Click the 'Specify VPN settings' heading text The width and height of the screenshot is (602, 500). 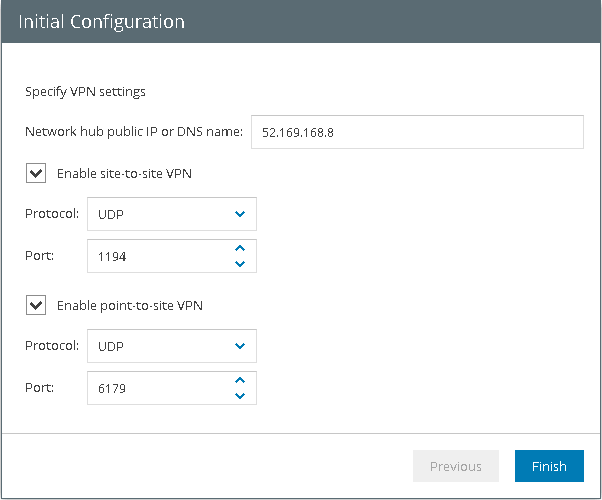(85, 91)
